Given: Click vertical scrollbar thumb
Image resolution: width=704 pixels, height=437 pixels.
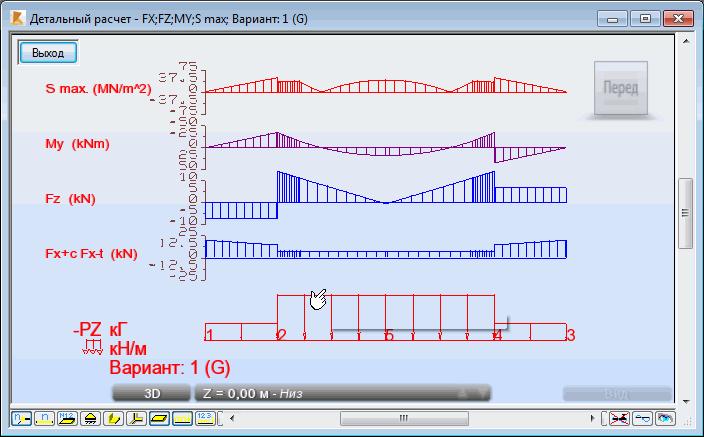Looking at the screenshot, I should 686,213.
